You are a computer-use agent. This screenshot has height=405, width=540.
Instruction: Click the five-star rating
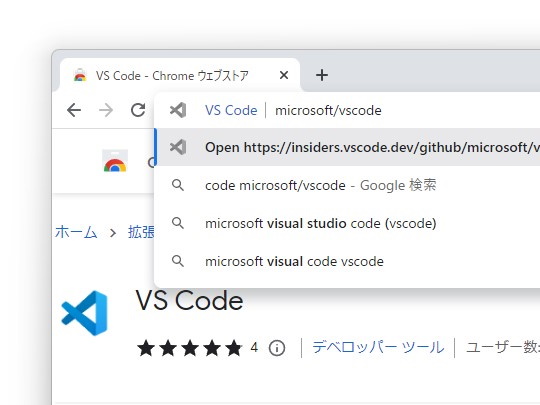(190, 348)
